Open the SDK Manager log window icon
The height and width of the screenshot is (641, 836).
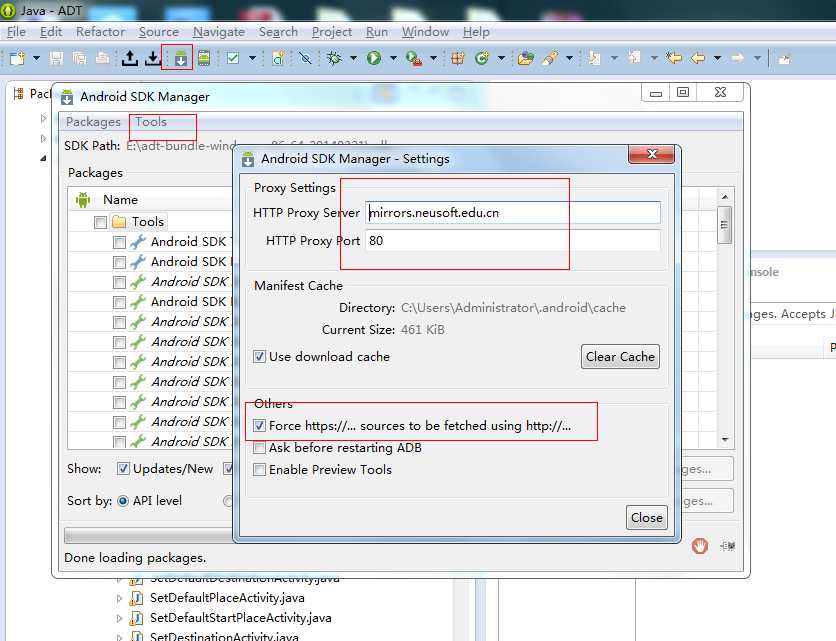coord(727,546)
